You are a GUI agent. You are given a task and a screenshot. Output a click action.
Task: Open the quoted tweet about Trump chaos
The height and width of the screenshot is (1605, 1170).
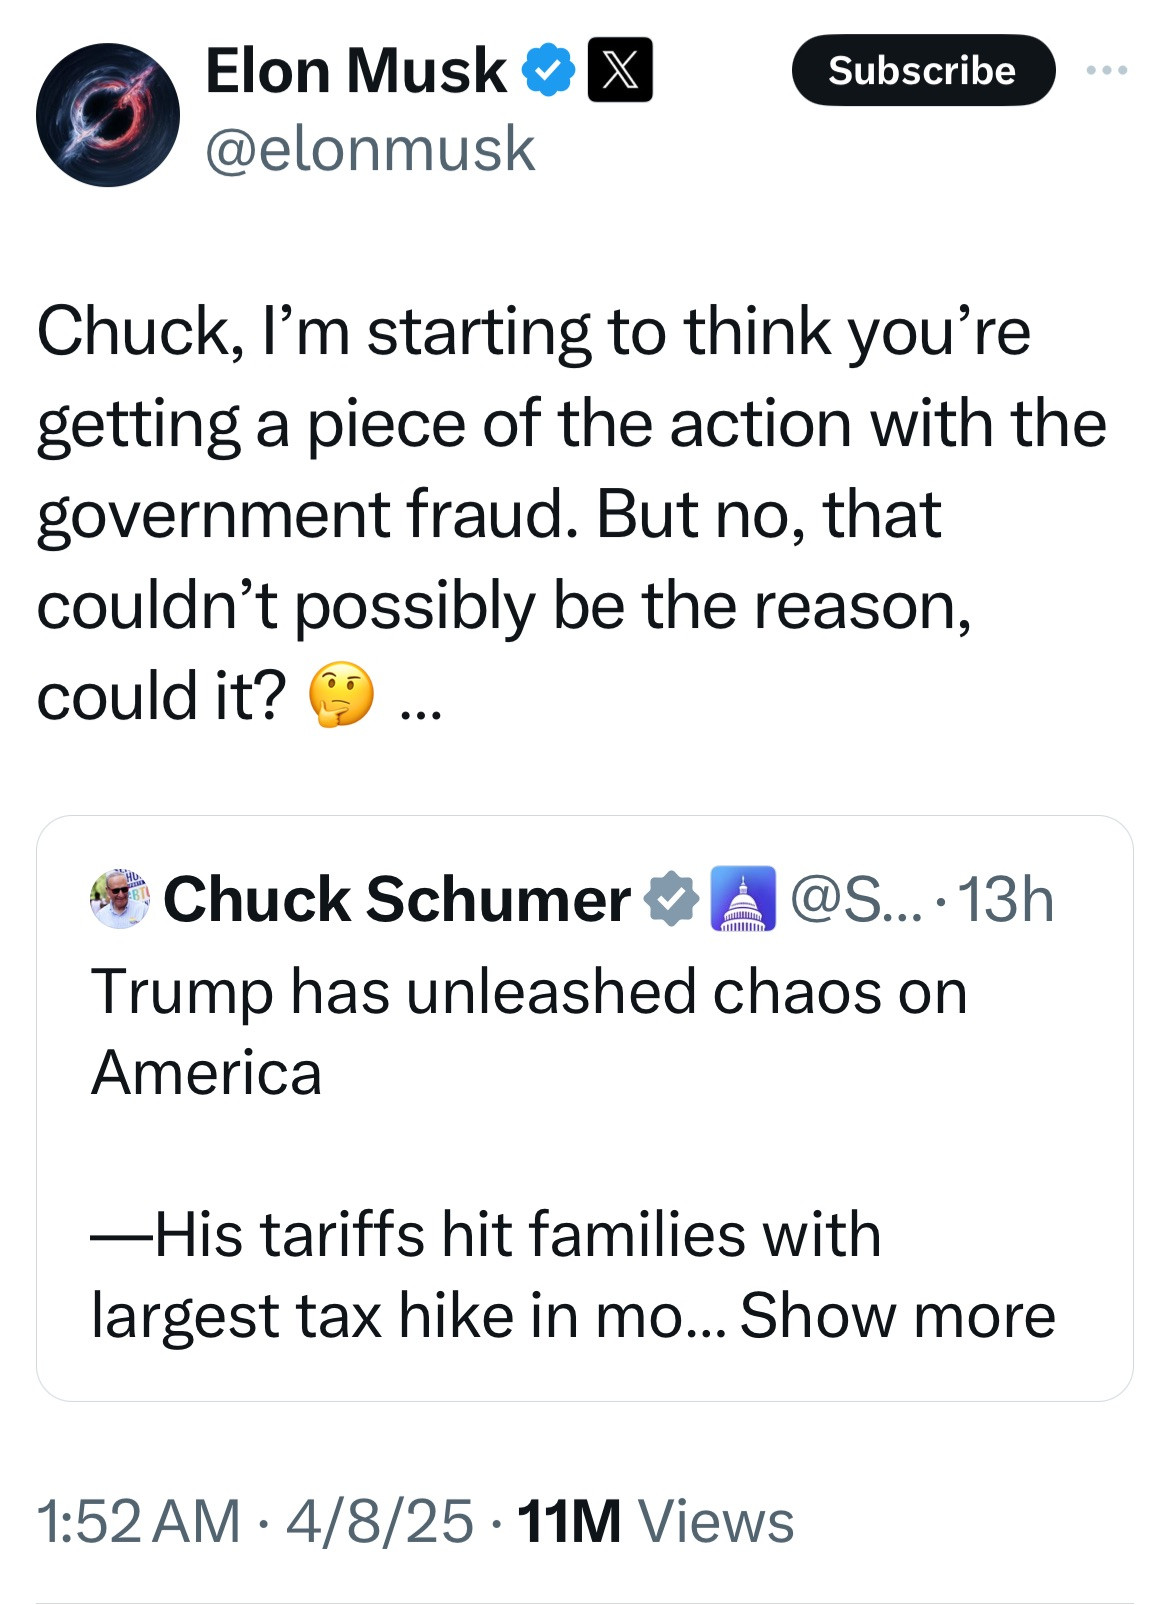(584, 1110)
